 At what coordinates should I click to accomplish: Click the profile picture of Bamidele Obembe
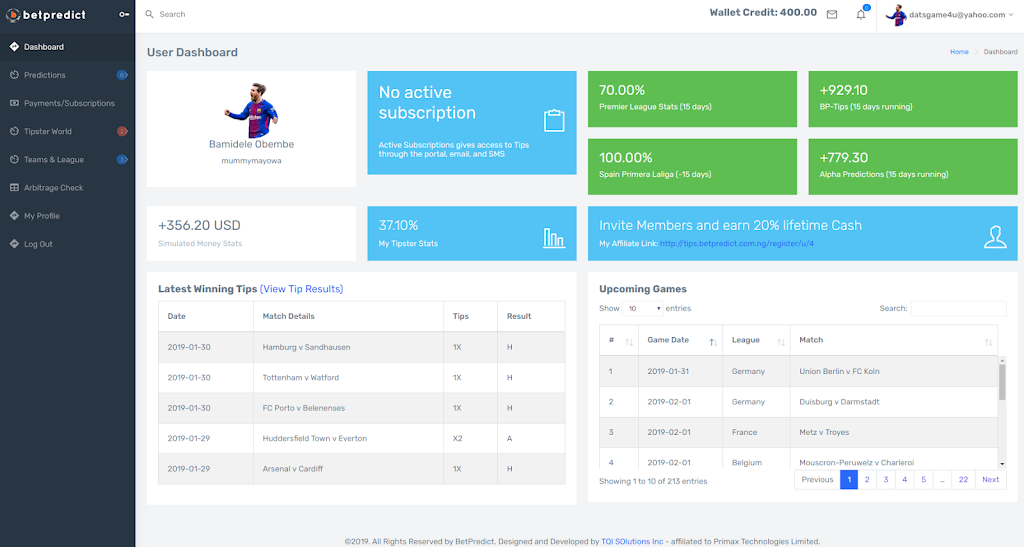pyautogui.click(x=251, y=110)
